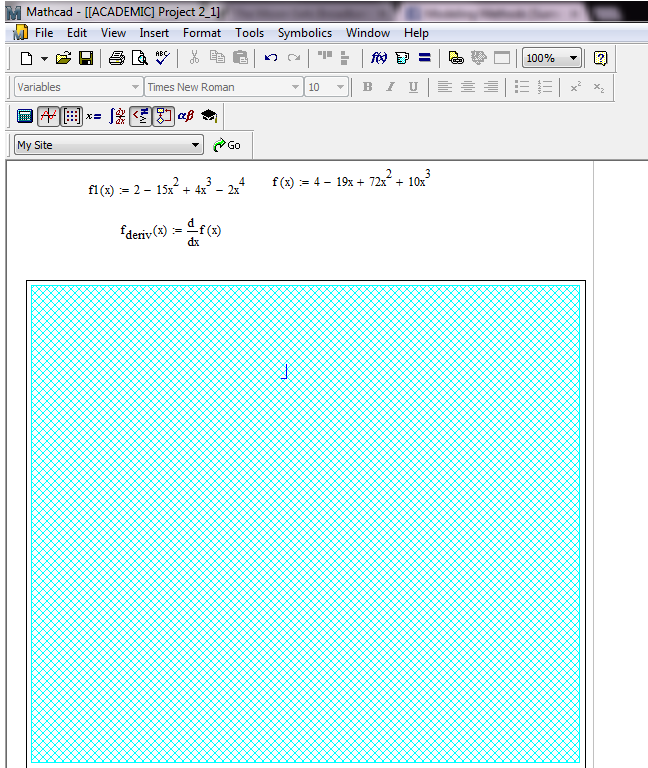Open the Edit menu
Image resolution: width=648 pixels, height=768 pixels.
77,33
